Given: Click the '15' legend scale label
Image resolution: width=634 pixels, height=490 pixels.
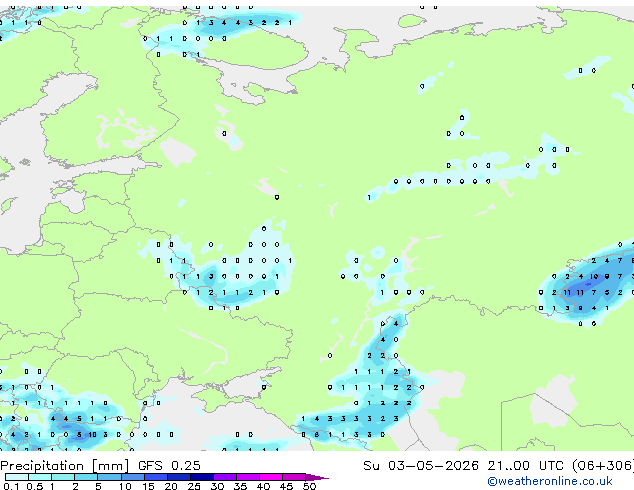Looking at the screenshot, I should pos(148,486).
